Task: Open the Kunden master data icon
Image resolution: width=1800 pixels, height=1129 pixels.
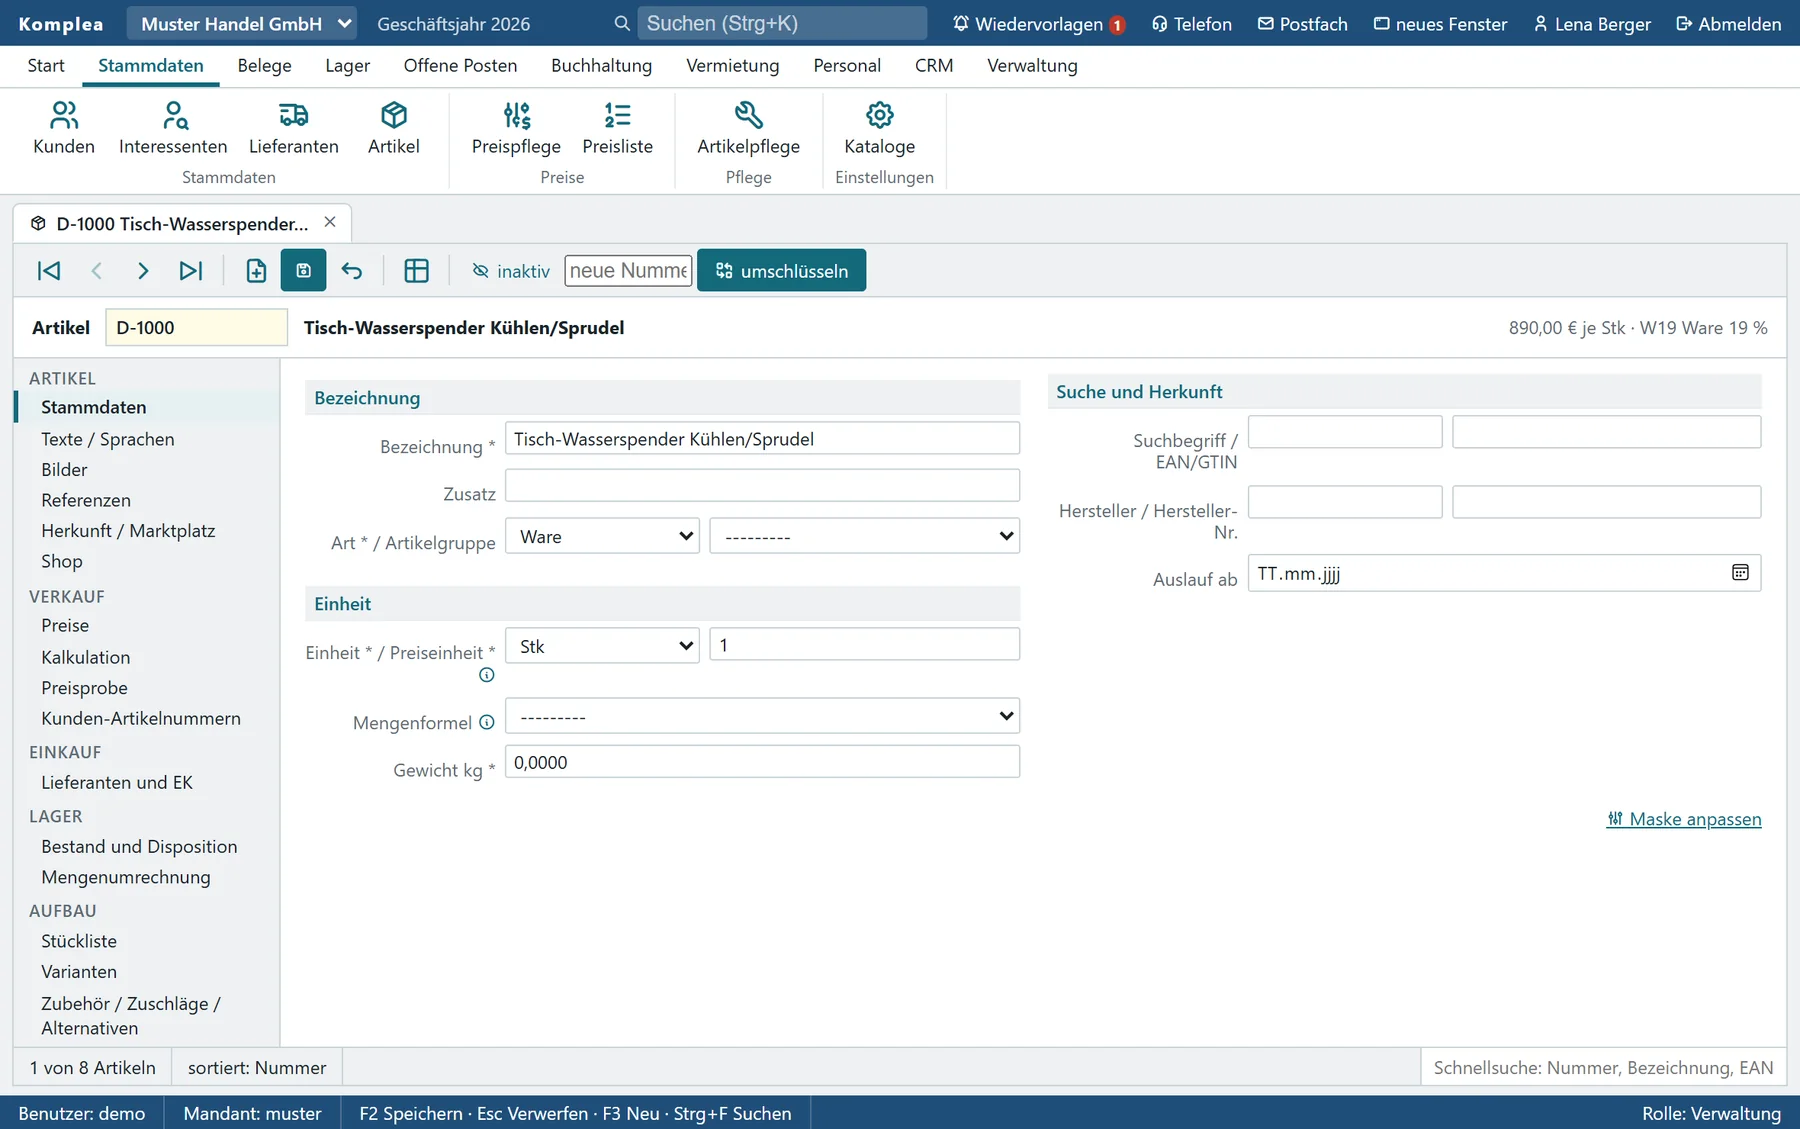Action: point(64,128)
